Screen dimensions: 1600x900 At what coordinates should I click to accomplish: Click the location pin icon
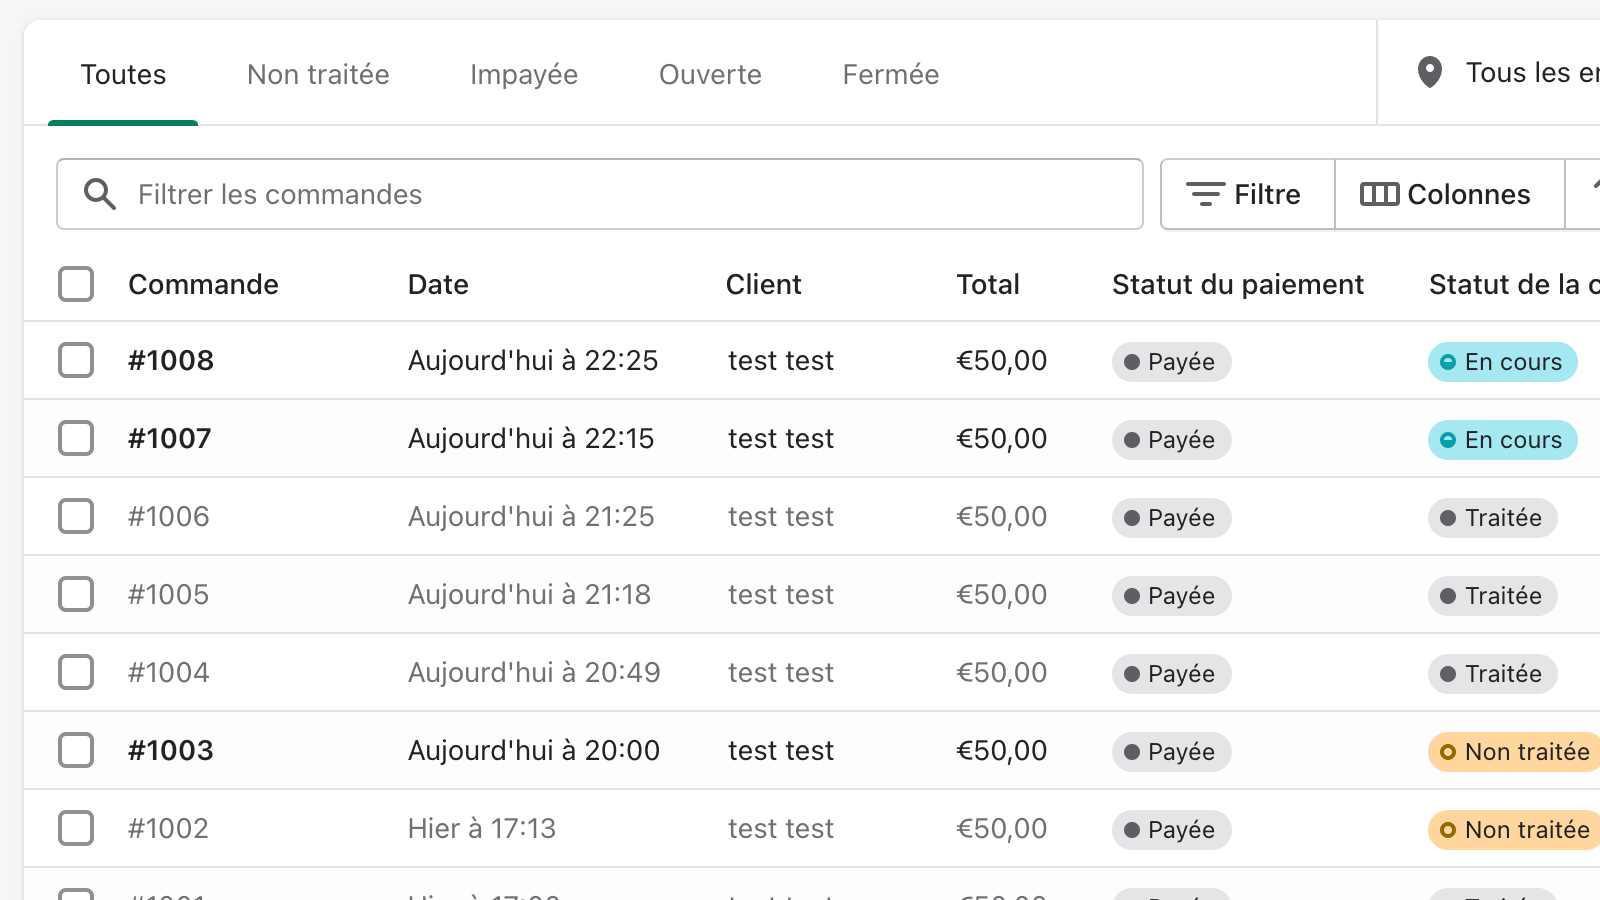point(1430,72)
